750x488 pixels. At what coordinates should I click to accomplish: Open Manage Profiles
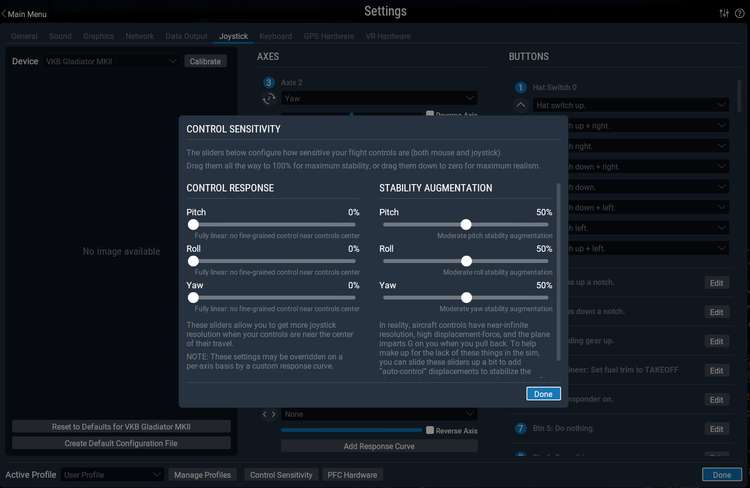click(202, 475)
